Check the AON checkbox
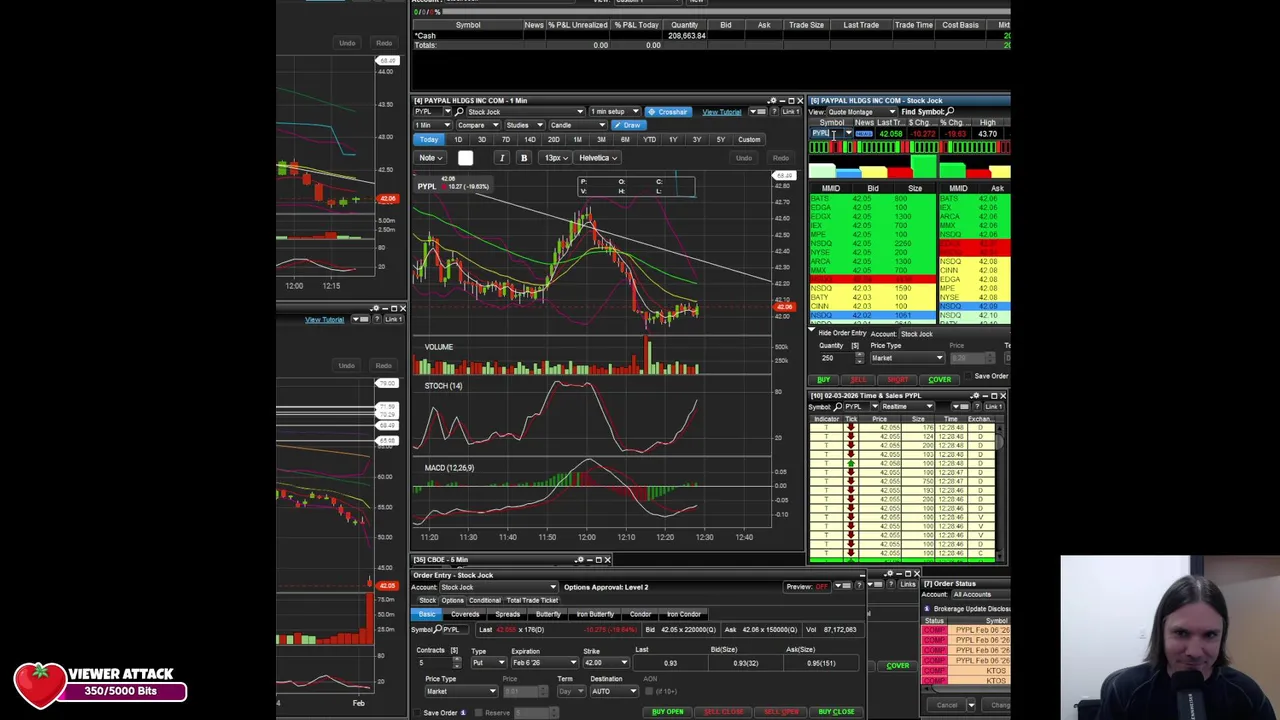Image resolution: width=1280 pixels, height=720 pixels. (649, 691)
